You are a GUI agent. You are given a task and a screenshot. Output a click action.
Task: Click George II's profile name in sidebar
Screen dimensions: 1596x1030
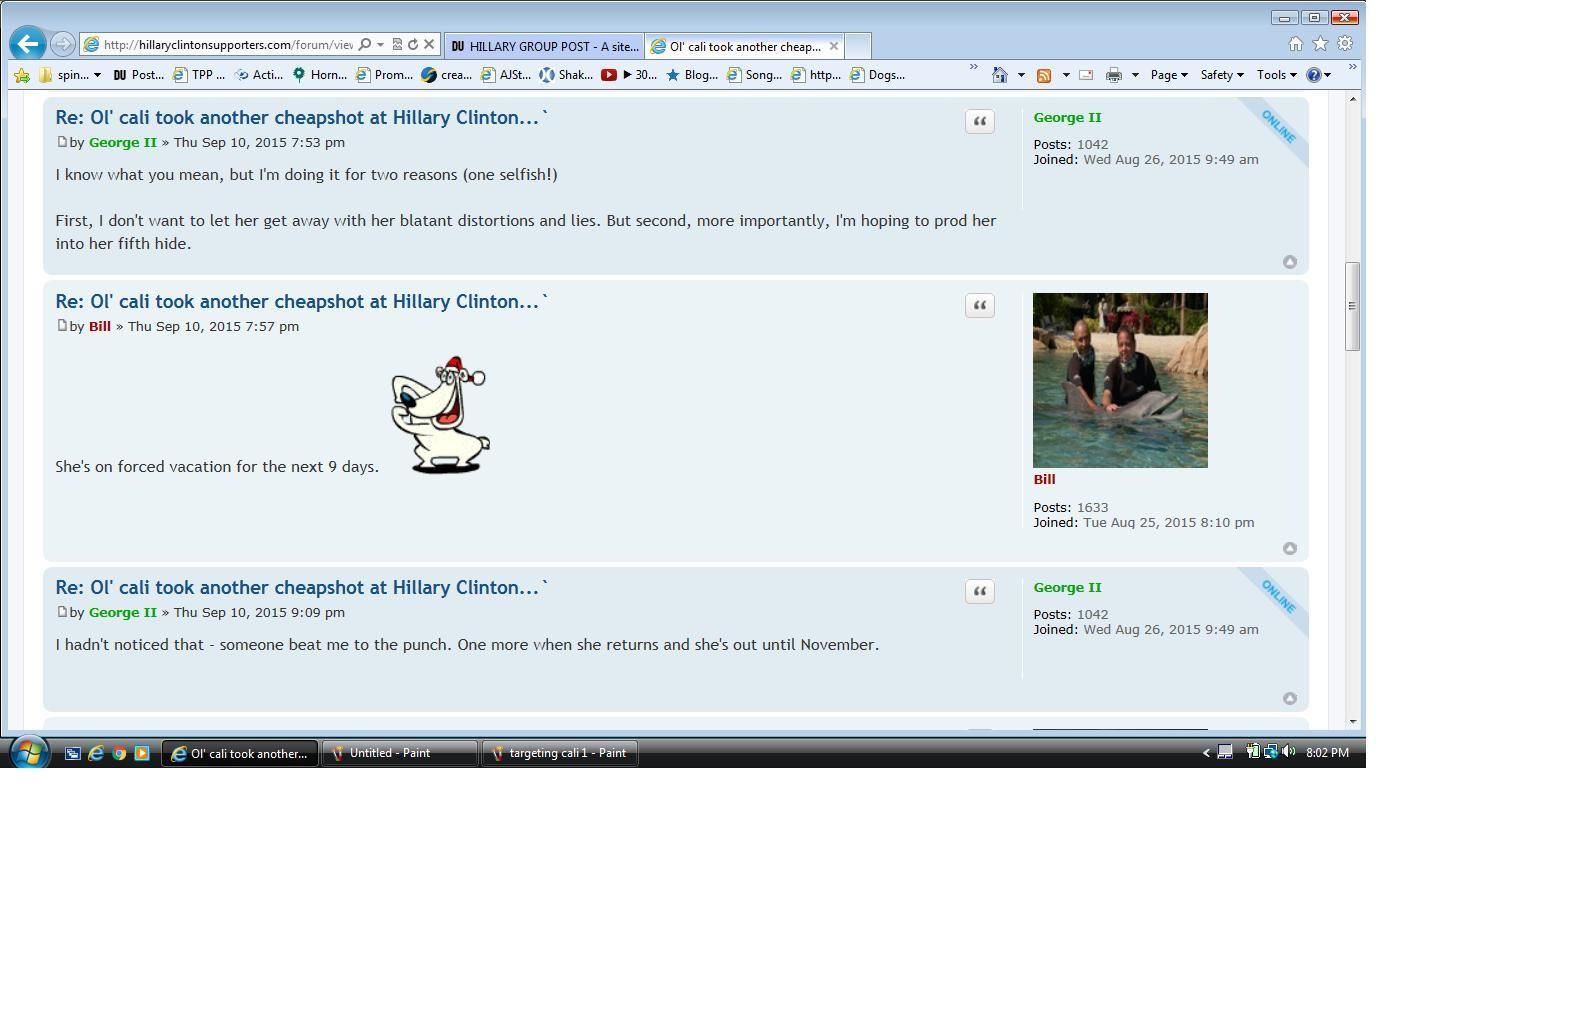[x=1067, y=117]
